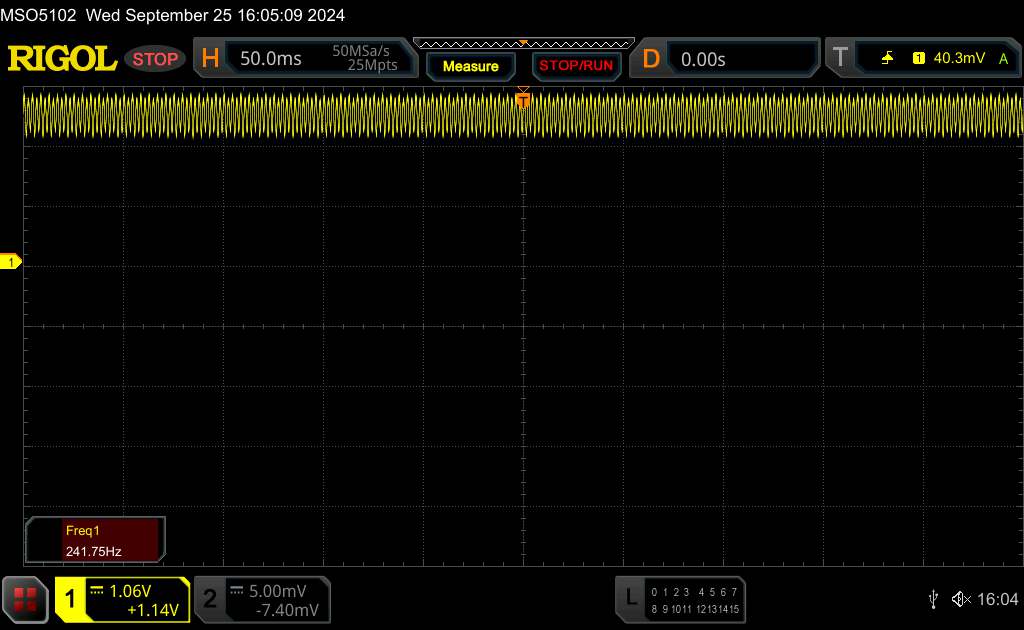Open the 0.00s delay setting
Viewport: 1024px width, 630px height.
pos(703,59)
